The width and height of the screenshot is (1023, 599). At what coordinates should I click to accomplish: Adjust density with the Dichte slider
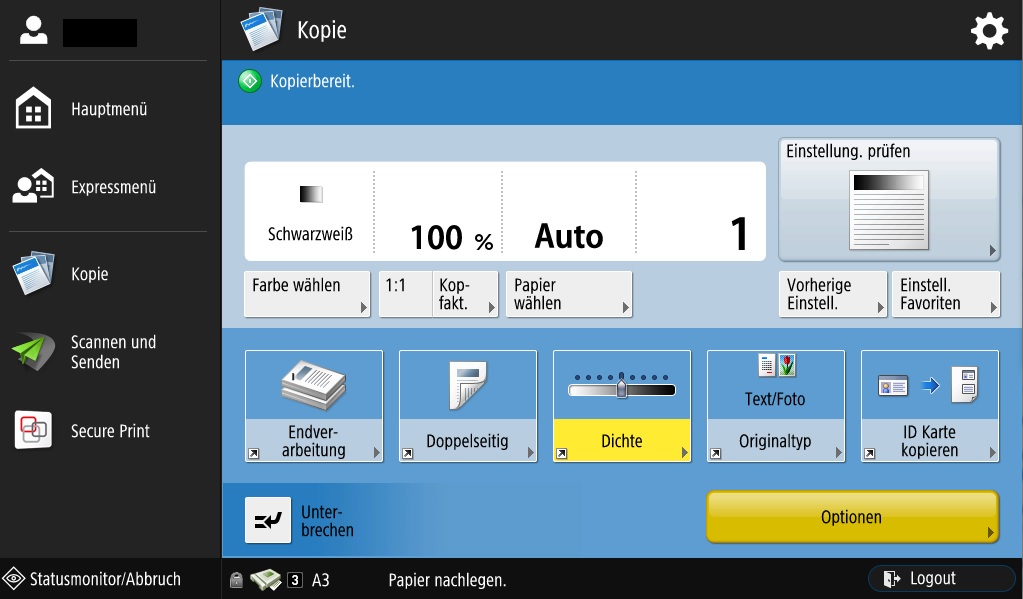[x=621, y=387]
